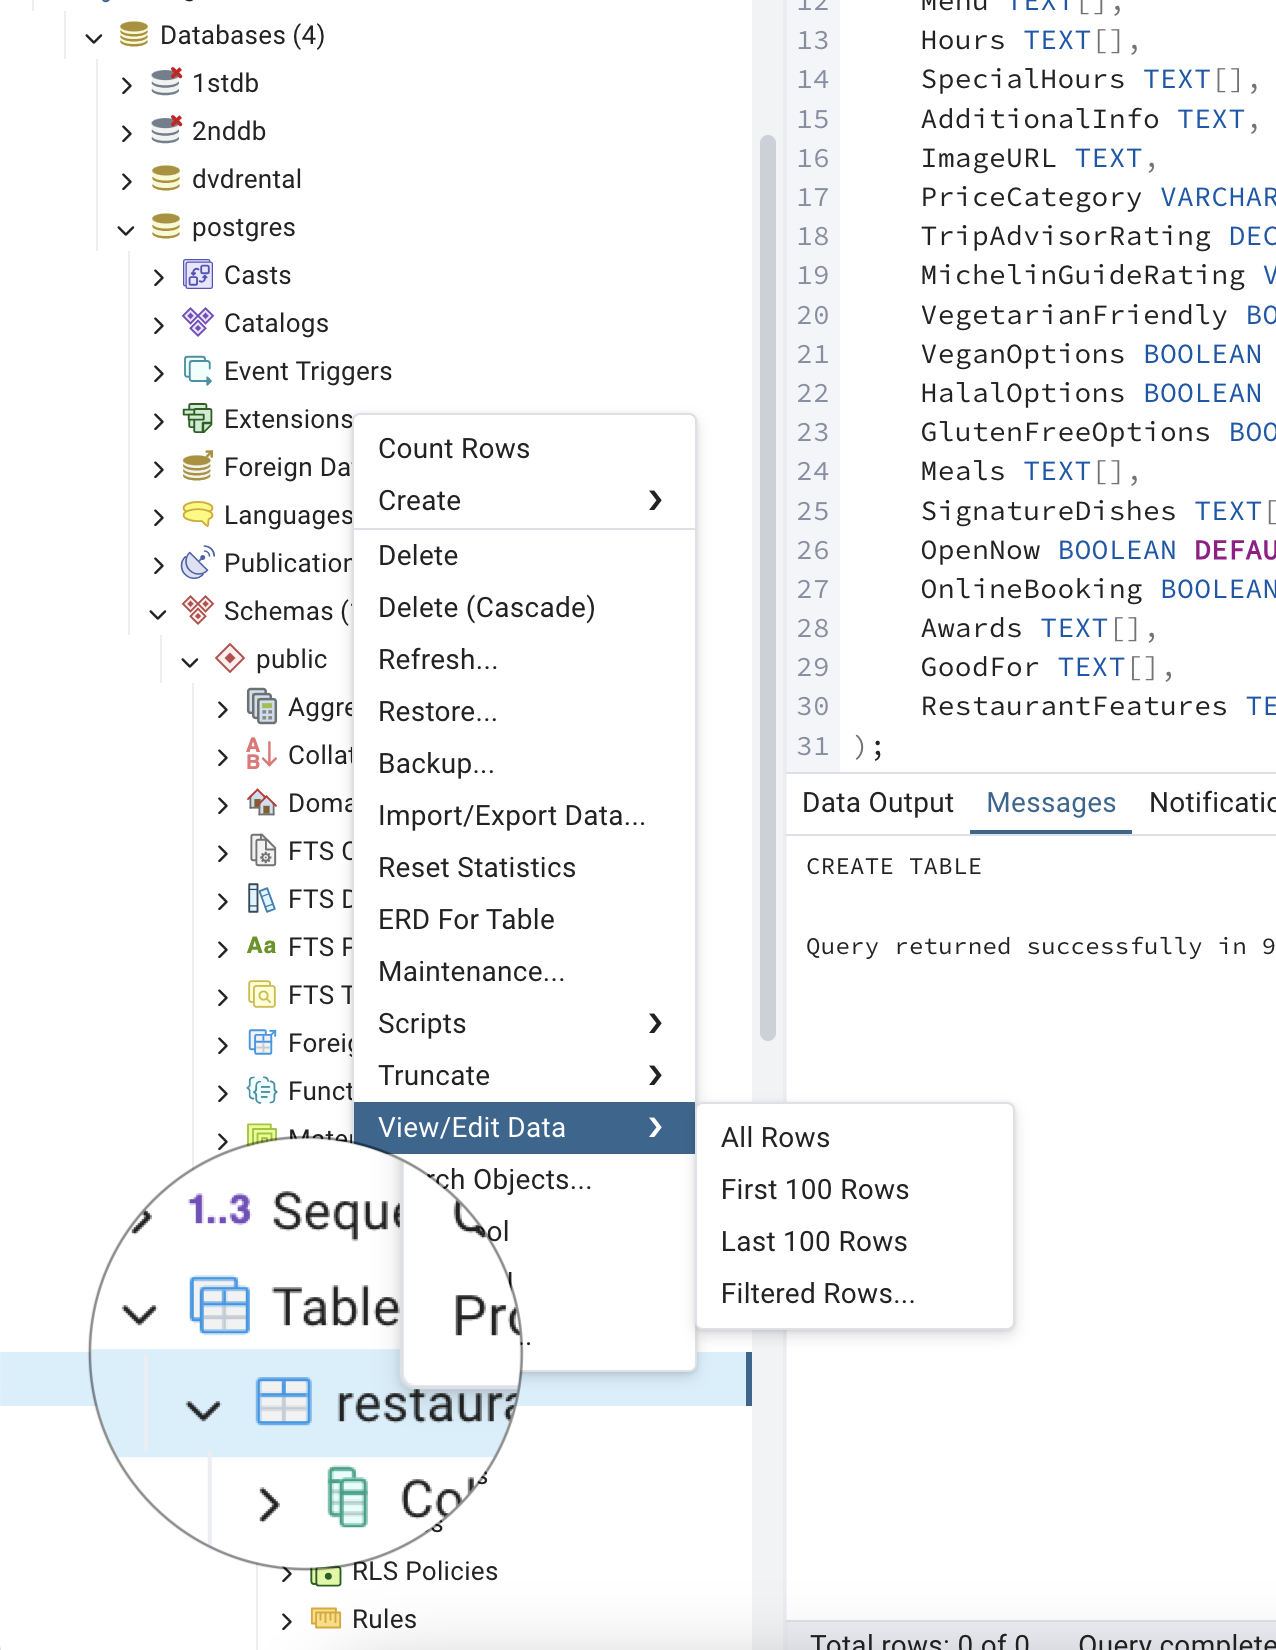This screenshot has height=1650, width=1276.
Task: Click the Languages speech bubble icon
Action: (198, 515)
